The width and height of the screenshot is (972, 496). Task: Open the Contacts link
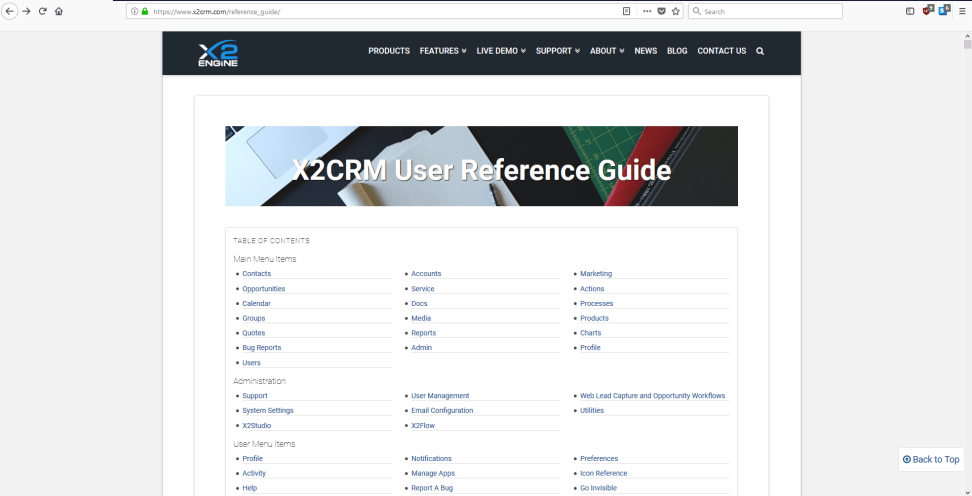tap(257, 273)
